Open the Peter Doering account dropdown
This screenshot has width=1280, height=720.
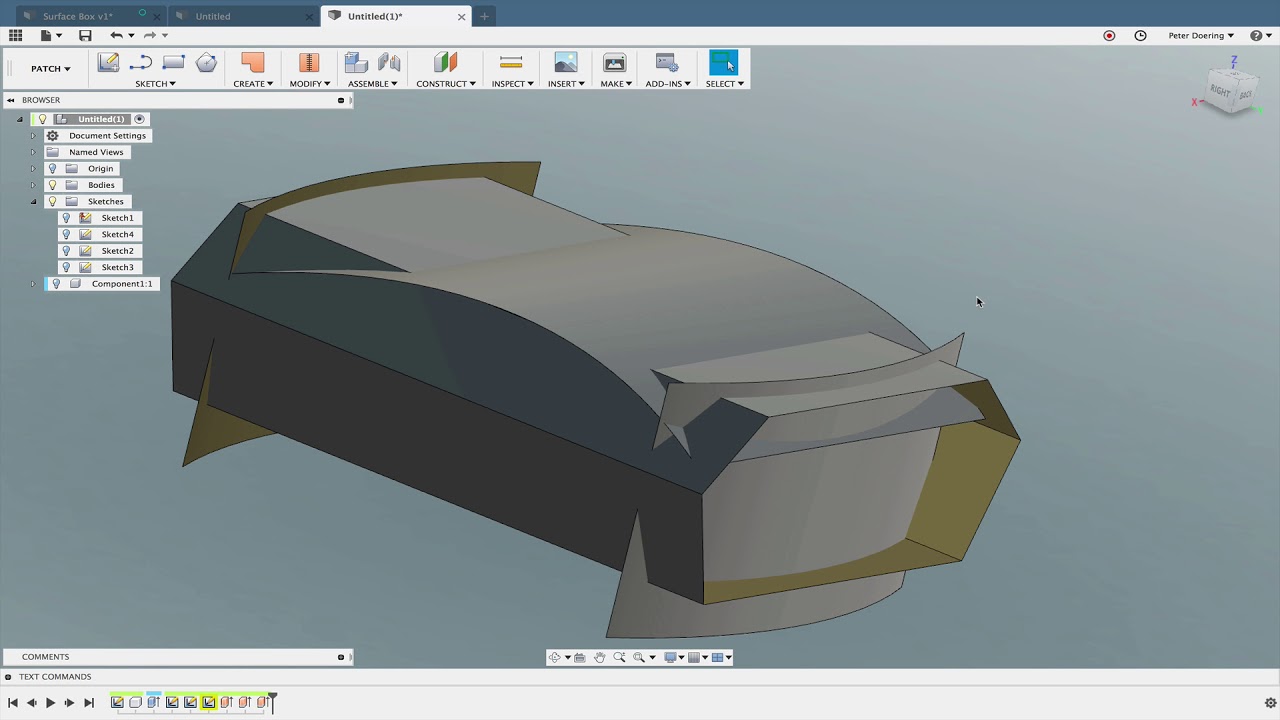tap(1201, 35)
